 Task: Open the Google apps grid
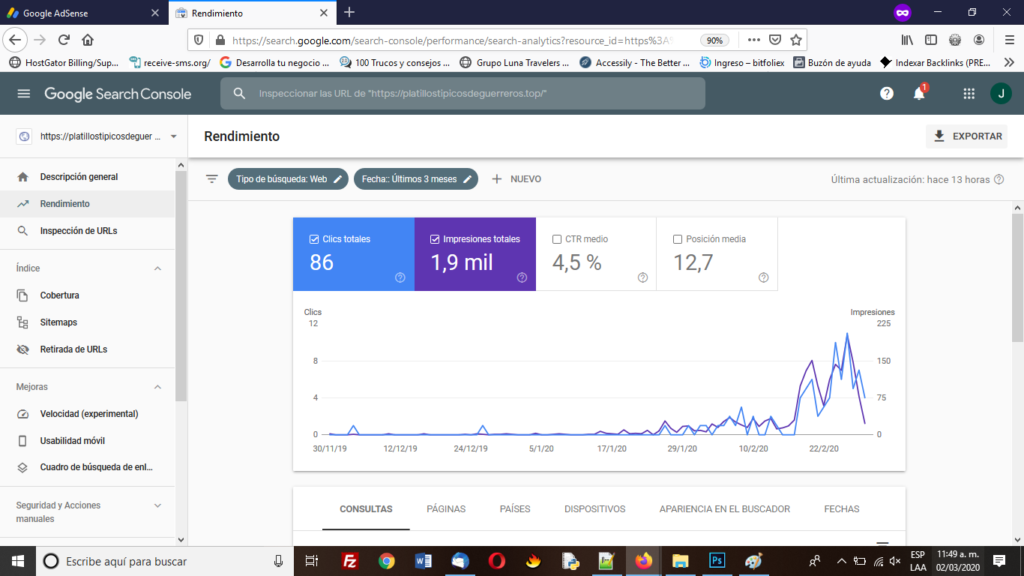click(x=968, y=93)
